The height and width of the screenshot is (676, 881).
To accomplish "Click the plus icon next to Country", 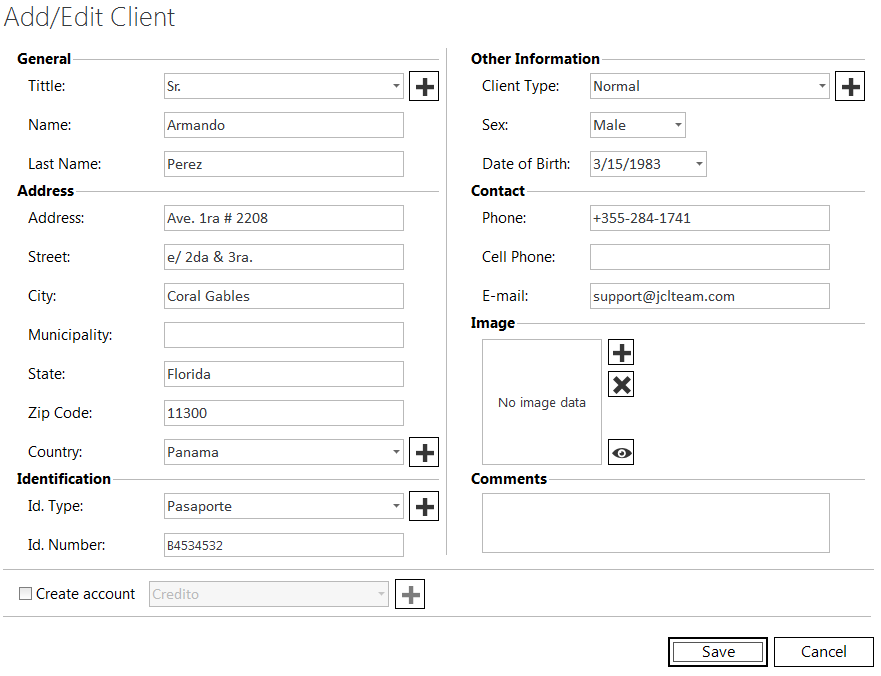I will [424, 453].
